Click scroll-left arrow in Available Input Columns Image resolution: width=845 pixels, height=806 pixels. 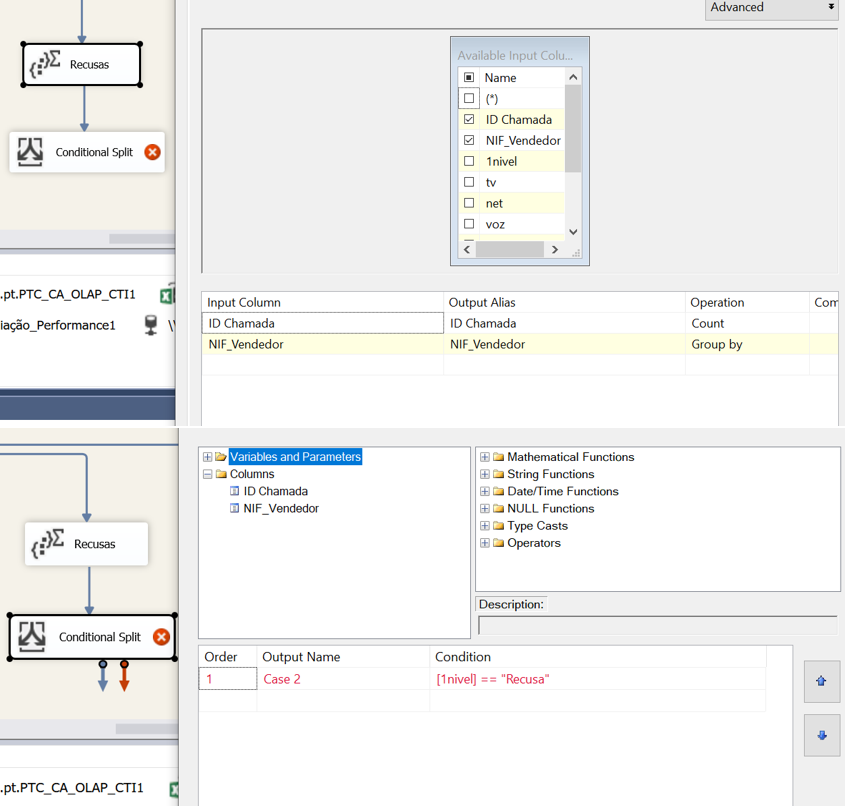(x=467, y=249)
